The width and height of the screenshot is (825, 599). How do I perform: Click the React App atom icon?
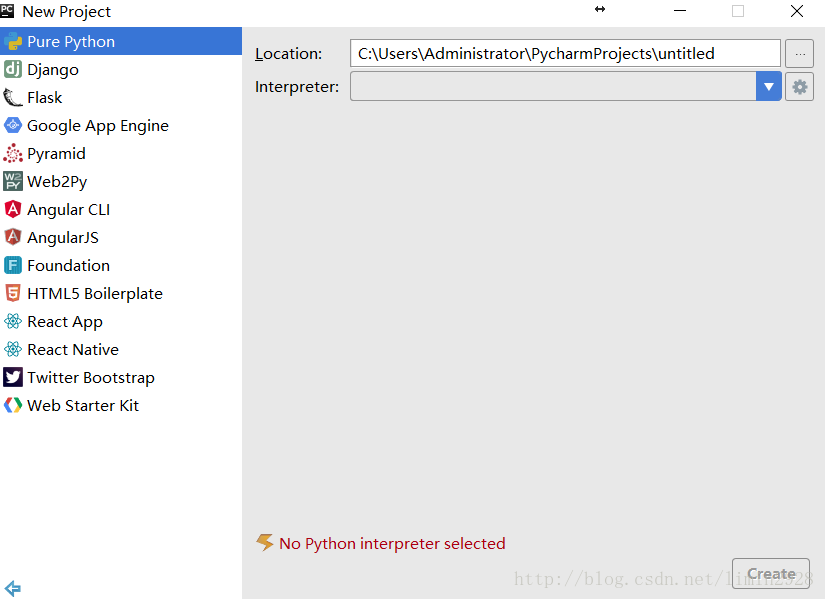[x=13, y=321]
